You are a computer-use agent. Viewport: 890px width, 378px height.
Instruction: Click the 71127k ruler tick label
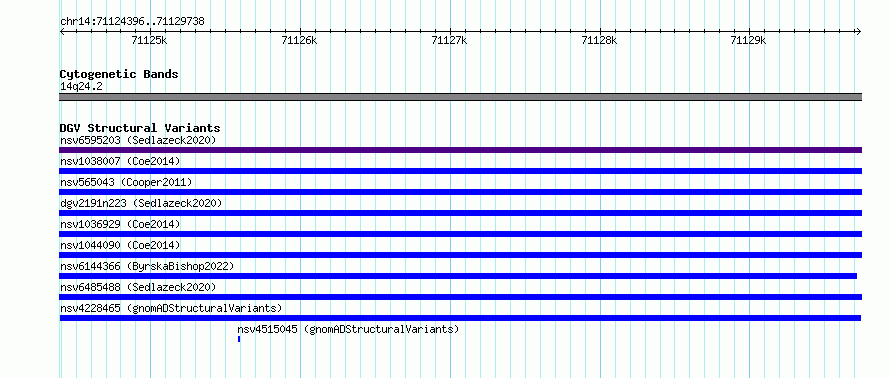tap(449, 40)
